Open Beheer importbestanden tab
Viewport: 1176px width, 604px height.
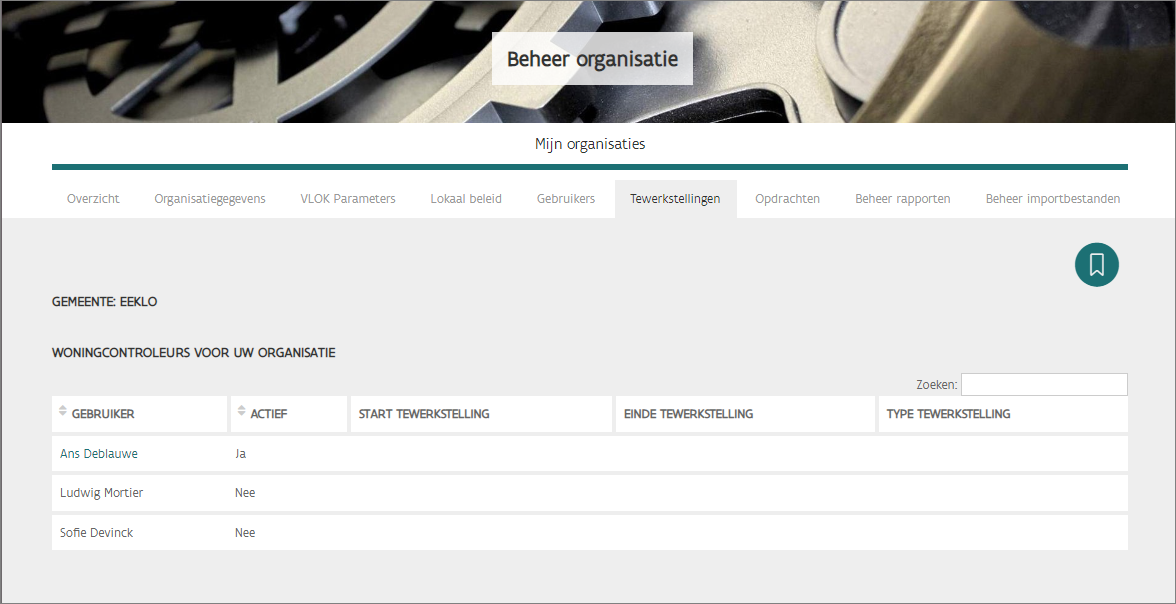click(1052, 199)
